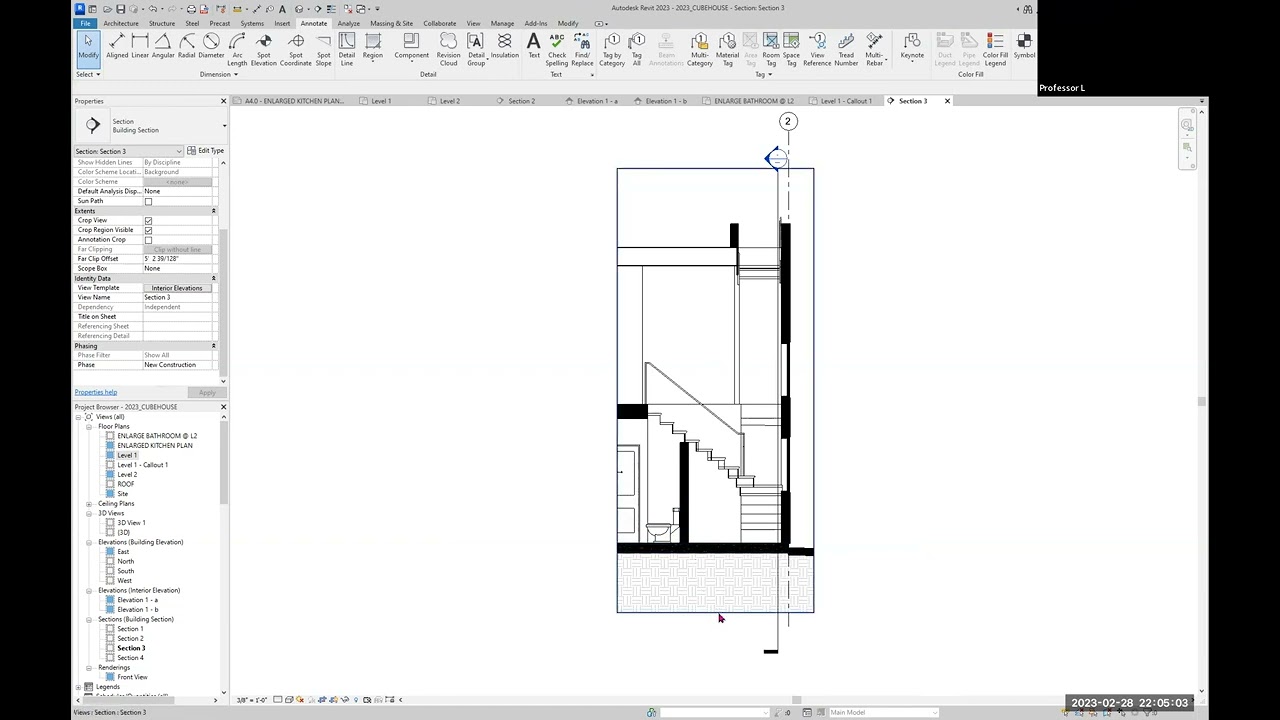Open Color Fill Legend tool
Viewport: 1280px width, 720px height.
[995, 49]
